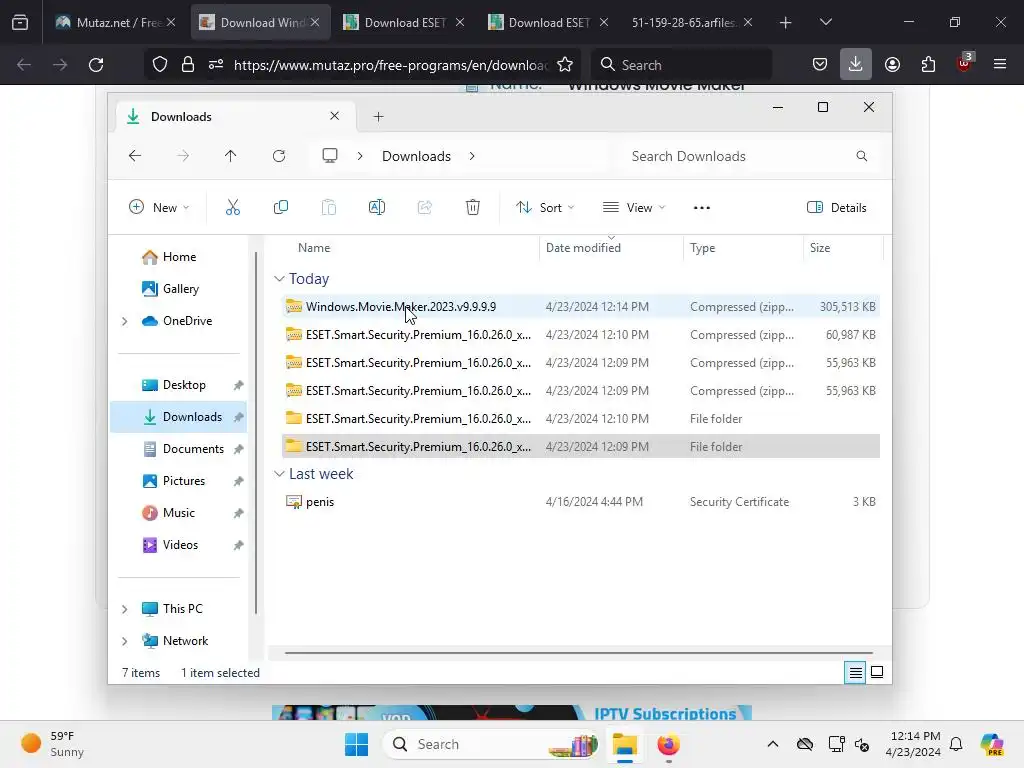The height and width of the screenshot is (768, 1024).
Task: Open the View dropdown
Action: 633,208
